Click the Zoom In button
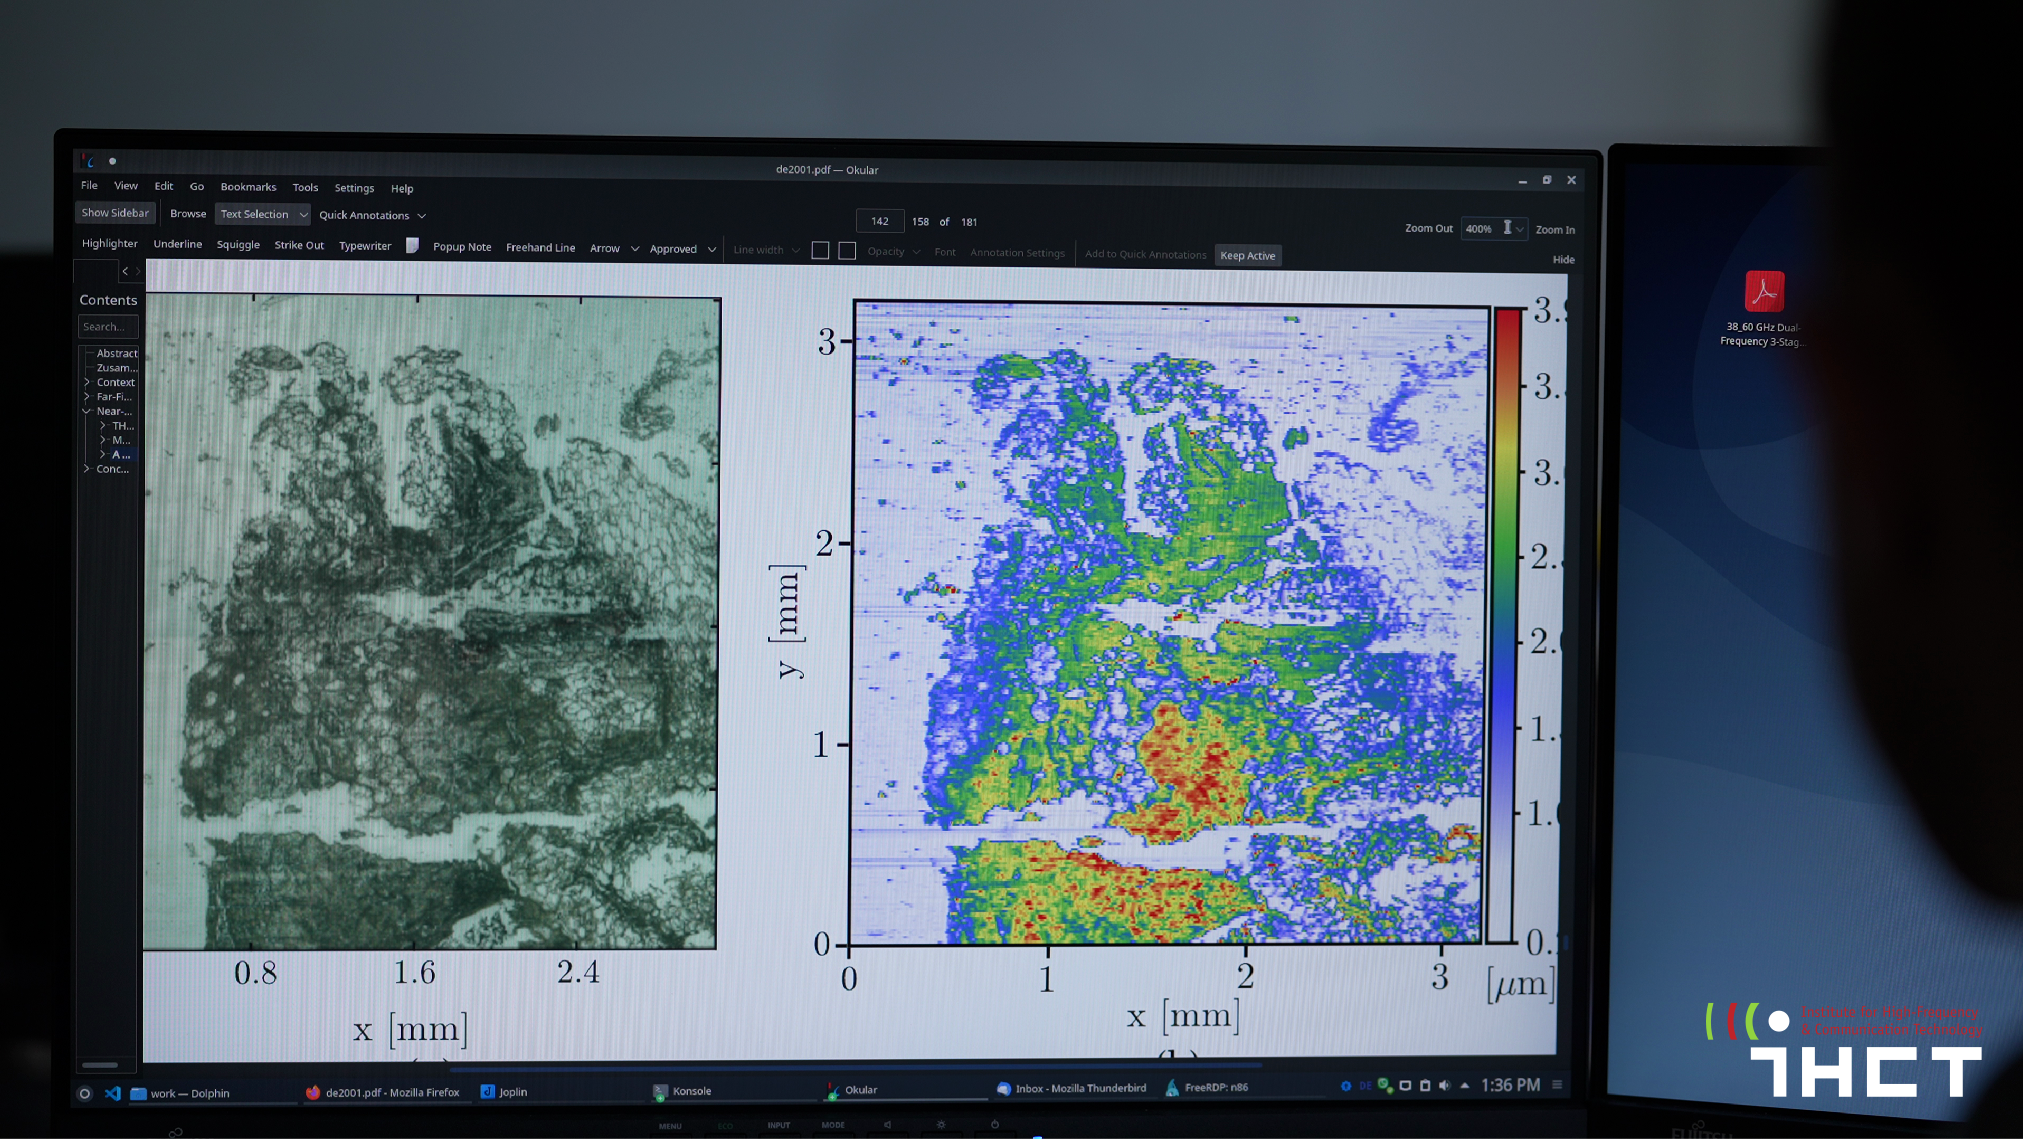The height and width of the screenshot is (1140, 2027). coord(1555,230)
